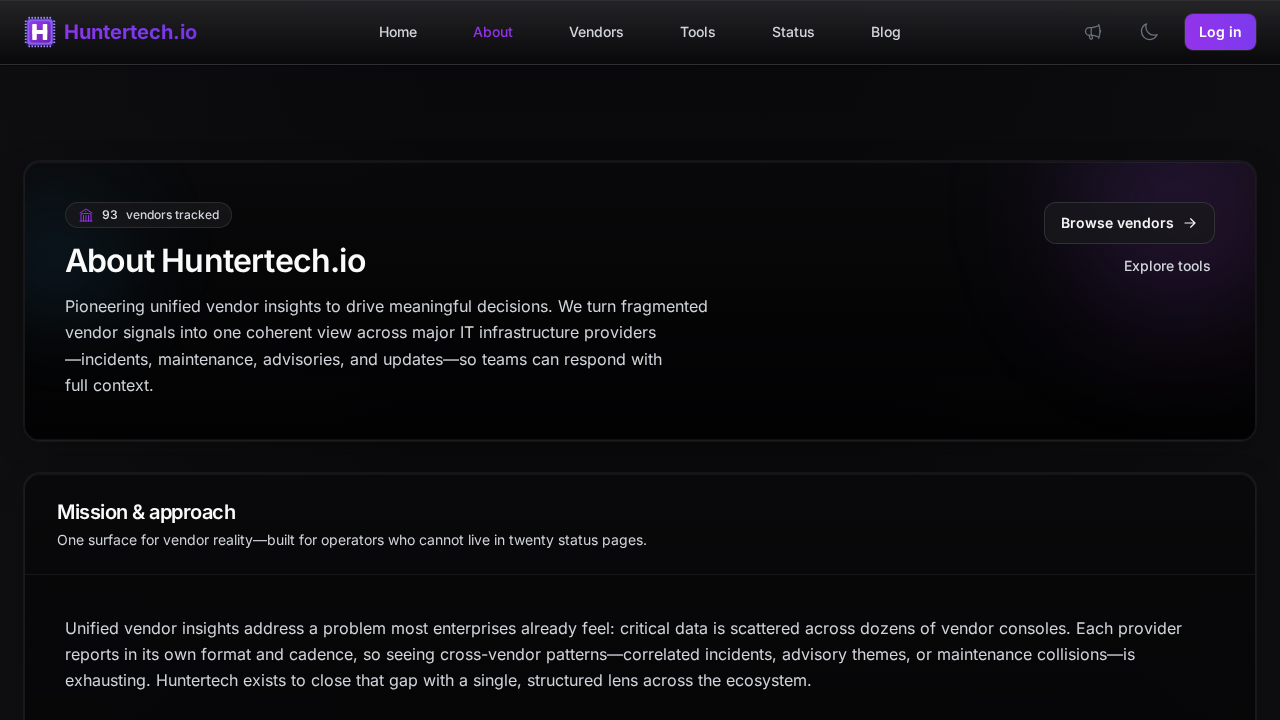Viewport: 1280px width, 720px height.
Task: Open the Huntertech.io brand name link
Action: (130, 32)
